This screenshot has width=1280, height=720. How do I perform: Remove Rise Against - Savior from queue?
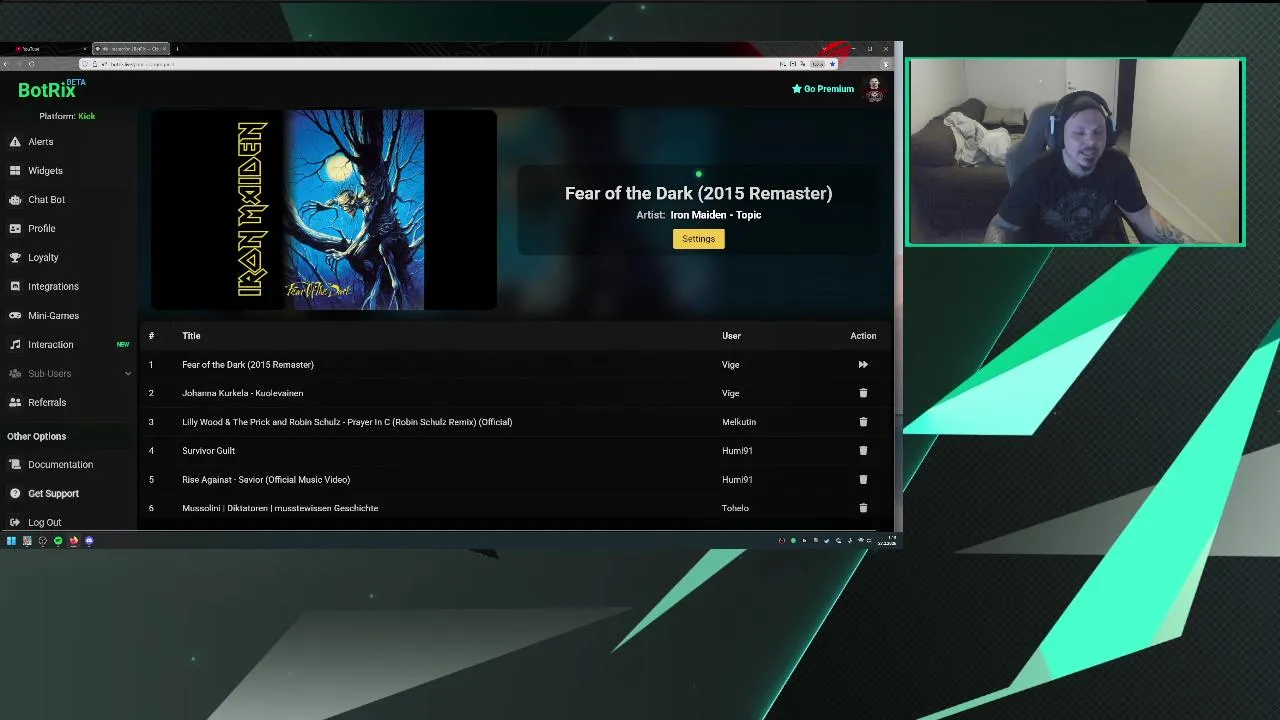point(863,480)
